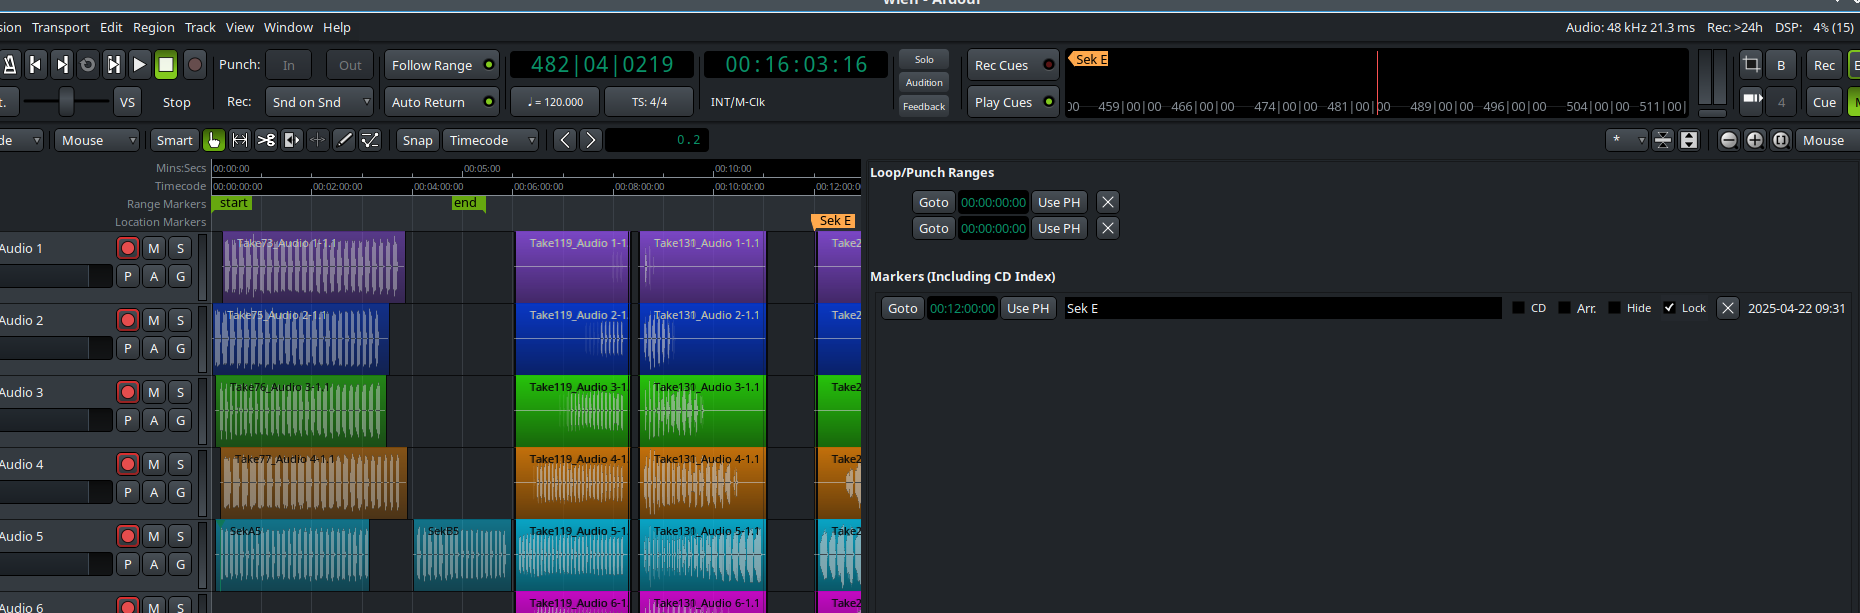Activate the Grab hand tool
This screenshot has height=613, width=1860.
pos(214,140)
